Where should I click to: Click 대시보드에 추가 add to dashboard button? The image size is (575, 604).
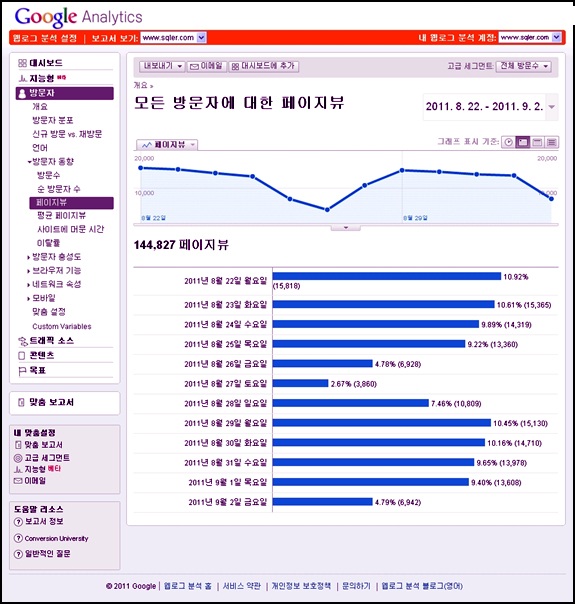point(263,66)
